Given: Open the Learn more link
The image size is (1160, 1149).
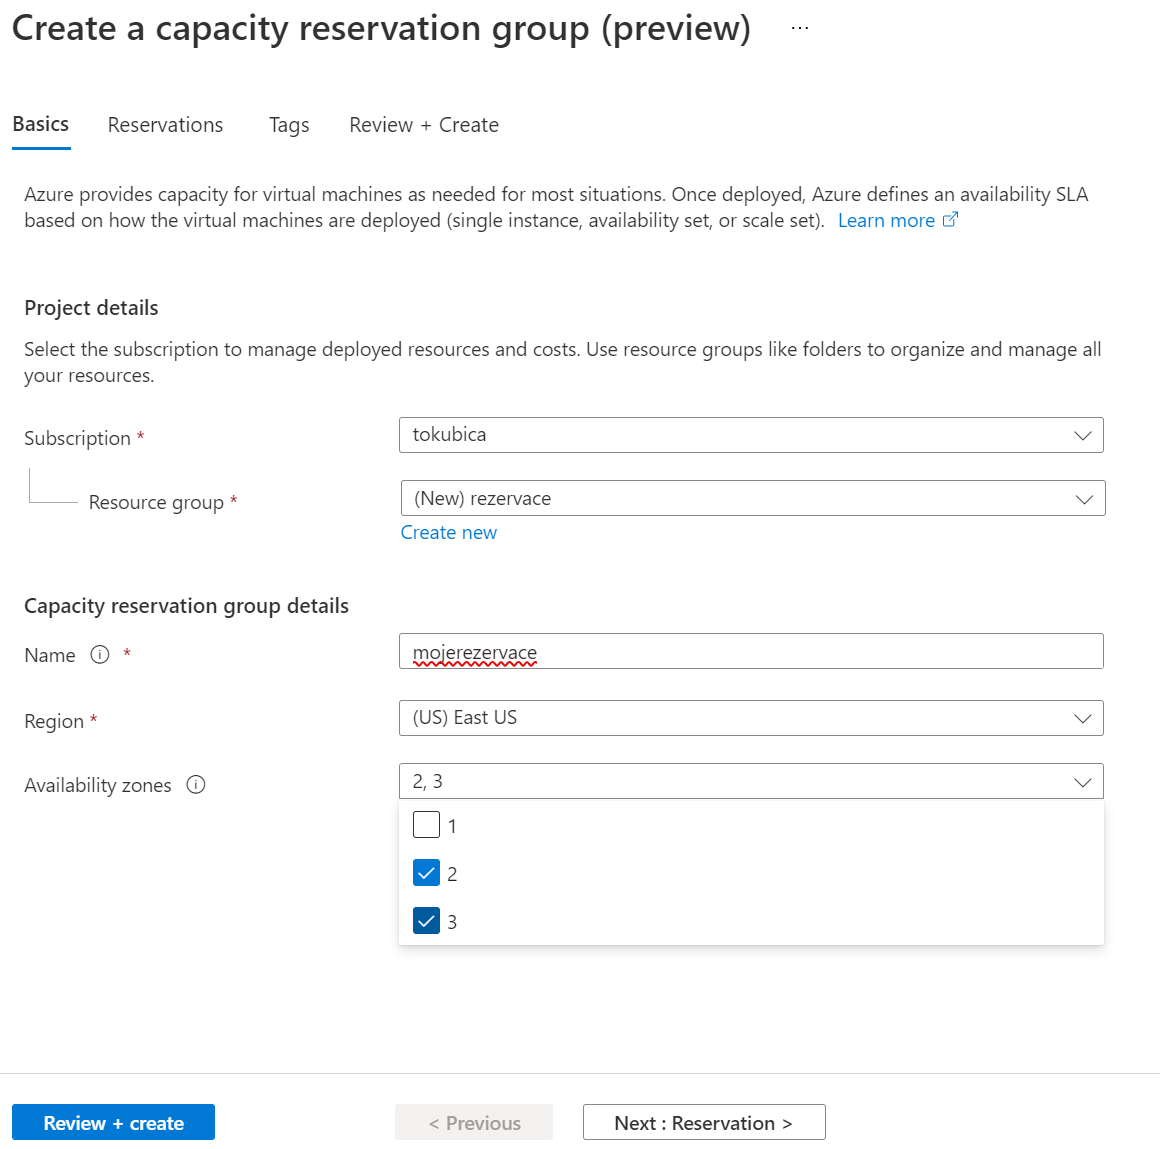Looking at the screenshot, I should click(x=886, y=221).
